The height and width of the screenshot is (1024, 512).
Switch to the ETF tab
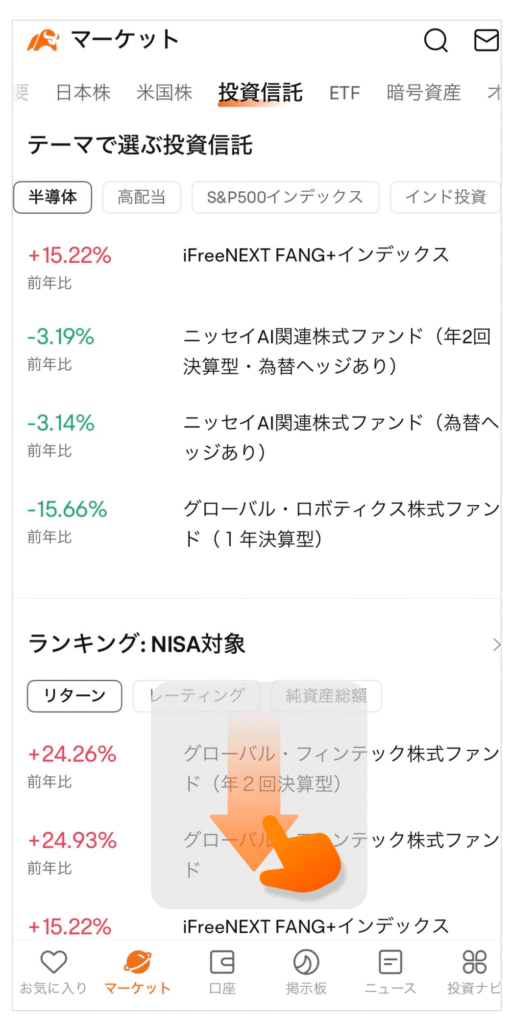[x=345, y=93]
